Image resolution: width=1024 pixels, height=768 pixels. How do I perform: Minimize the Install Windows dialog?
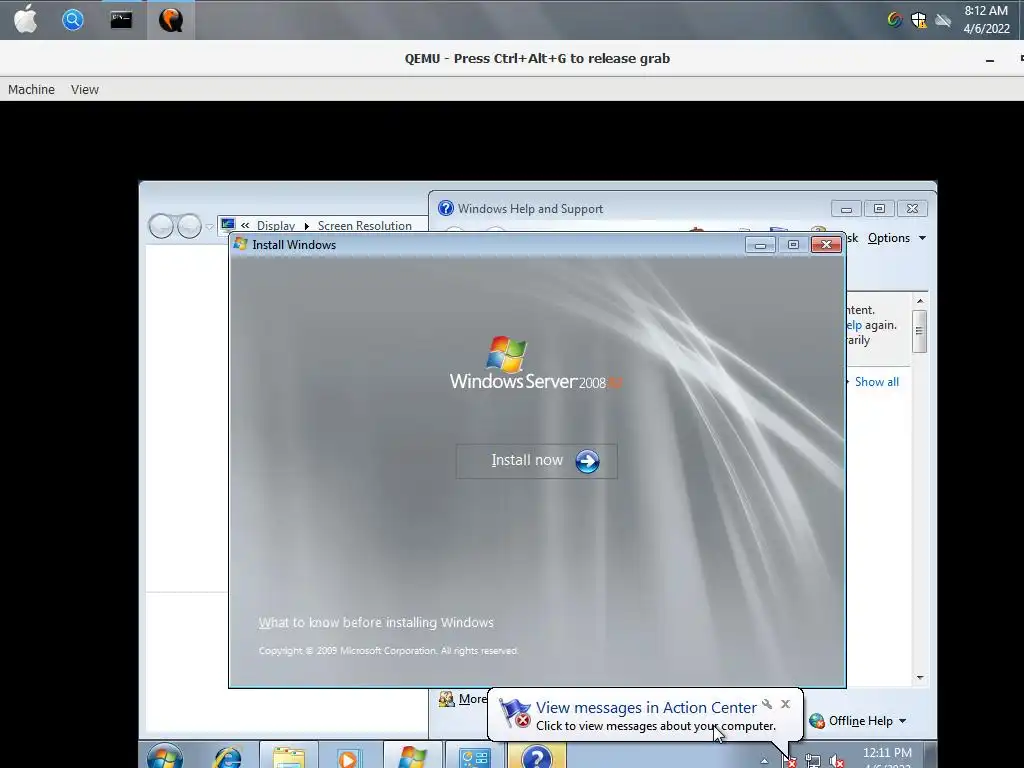(760, 245)
